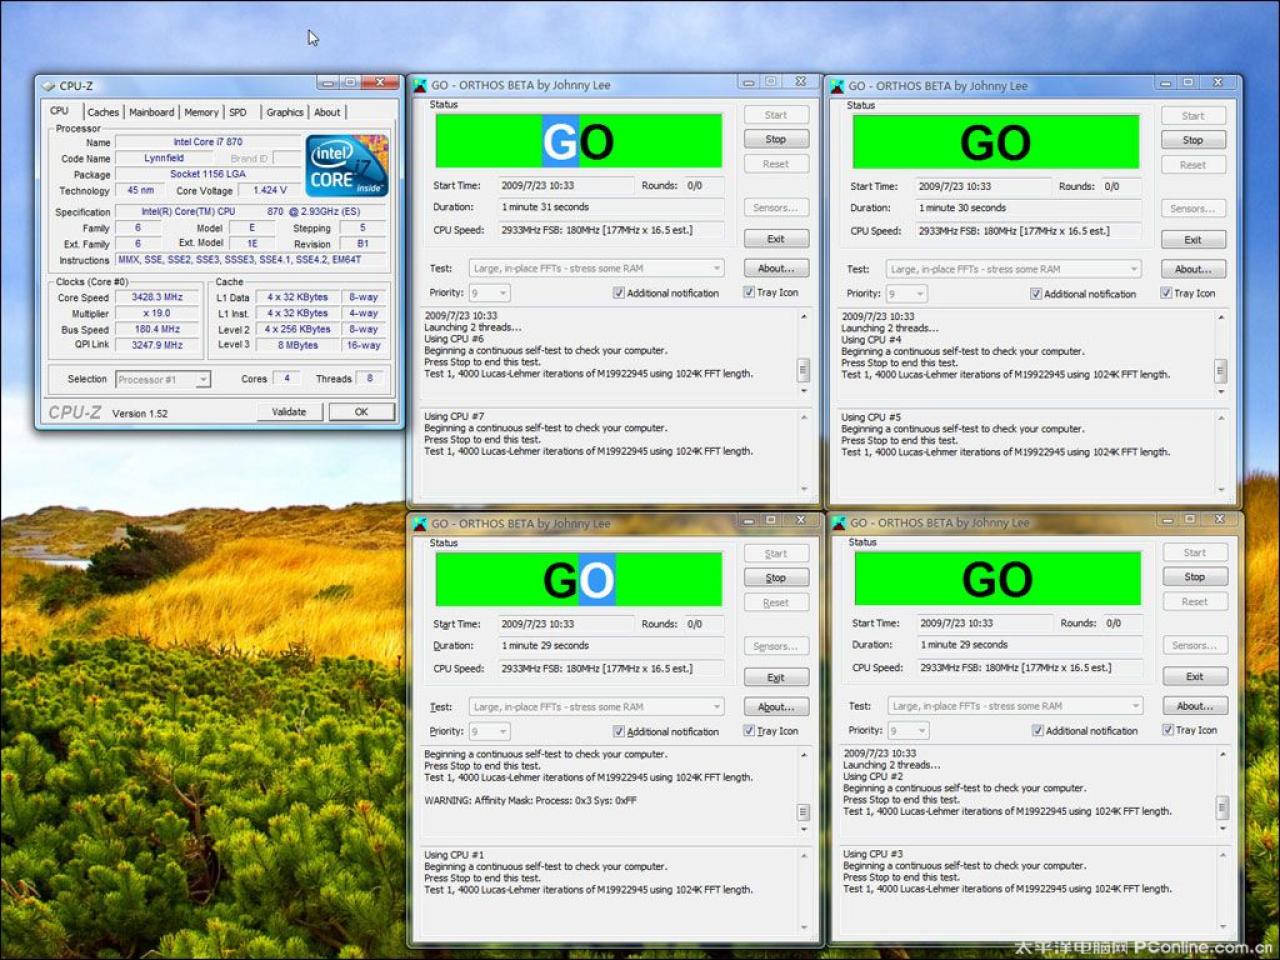Toggle Tray Icon in ORTHOS window with CPU #6
Viewport: 1280px width, 960px height.
pos(749,292)
